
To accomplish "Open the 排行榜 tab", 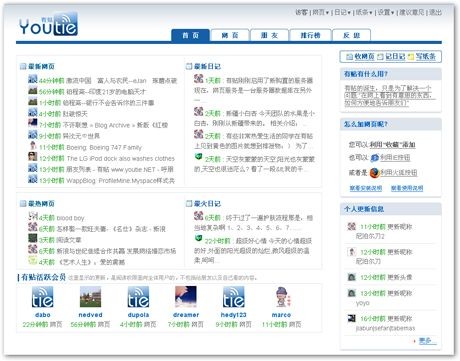I will (x=310, y=35).
